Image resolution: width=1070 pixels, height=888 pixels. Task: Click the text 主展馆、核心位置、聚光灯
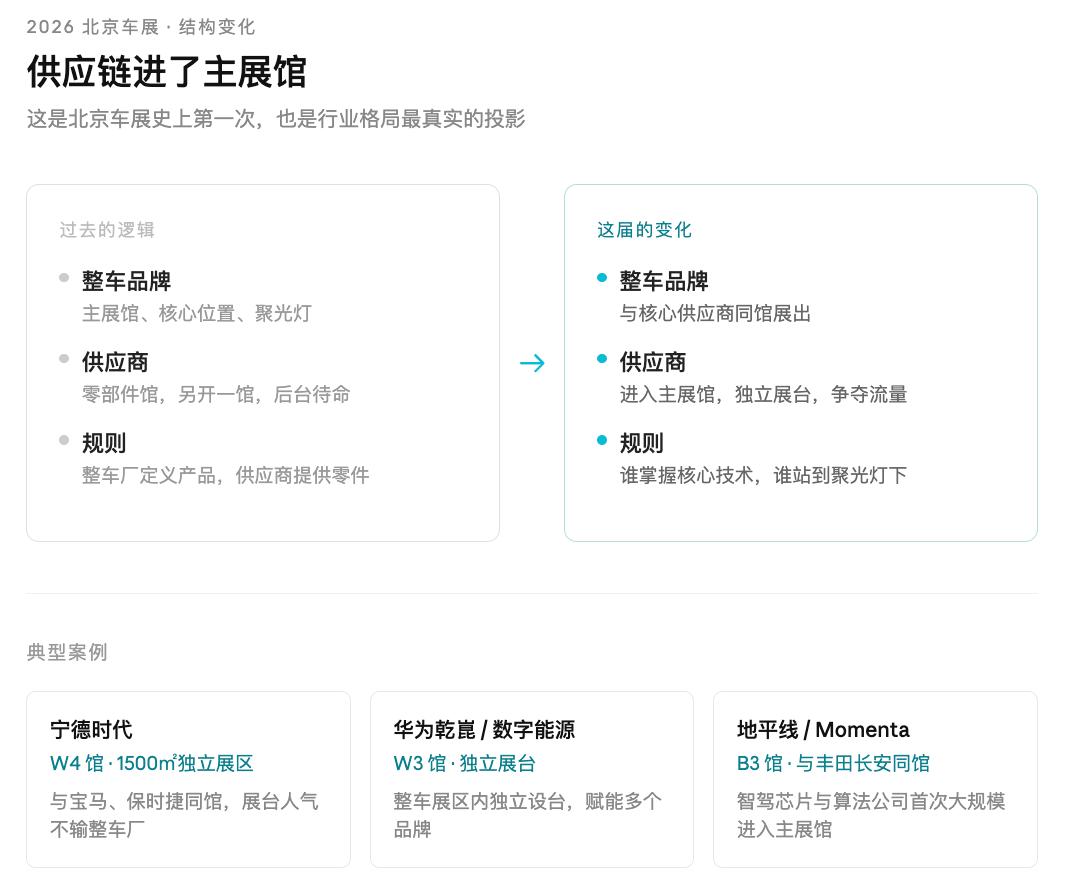pyautogui.click(x=197, y=313)
